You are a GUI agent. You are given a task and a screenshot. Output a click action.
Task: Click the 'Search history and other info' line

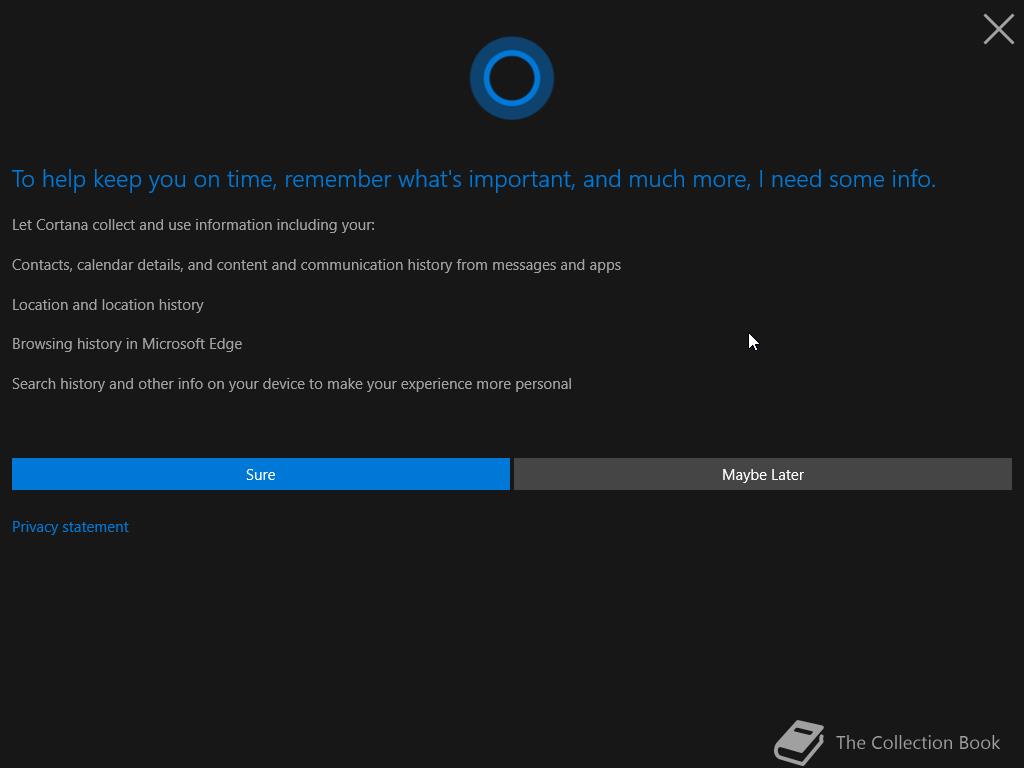(x=291, y=384)
